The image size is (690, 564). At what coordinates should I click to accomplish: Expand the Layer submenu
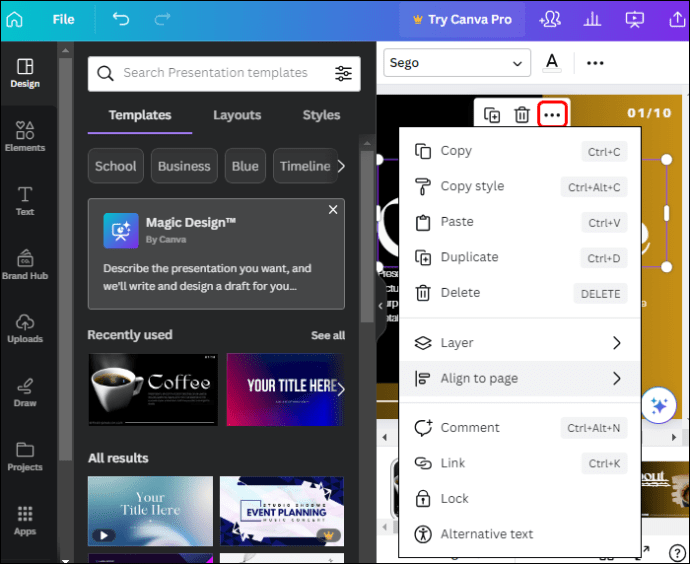(x=519, y=343)
